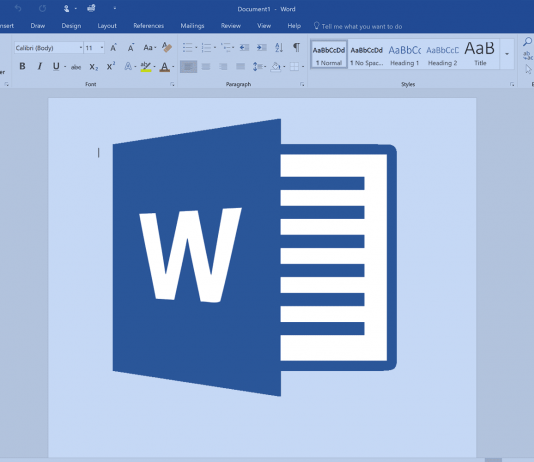Toggle Bold formatting

click(x=22, y=66)
